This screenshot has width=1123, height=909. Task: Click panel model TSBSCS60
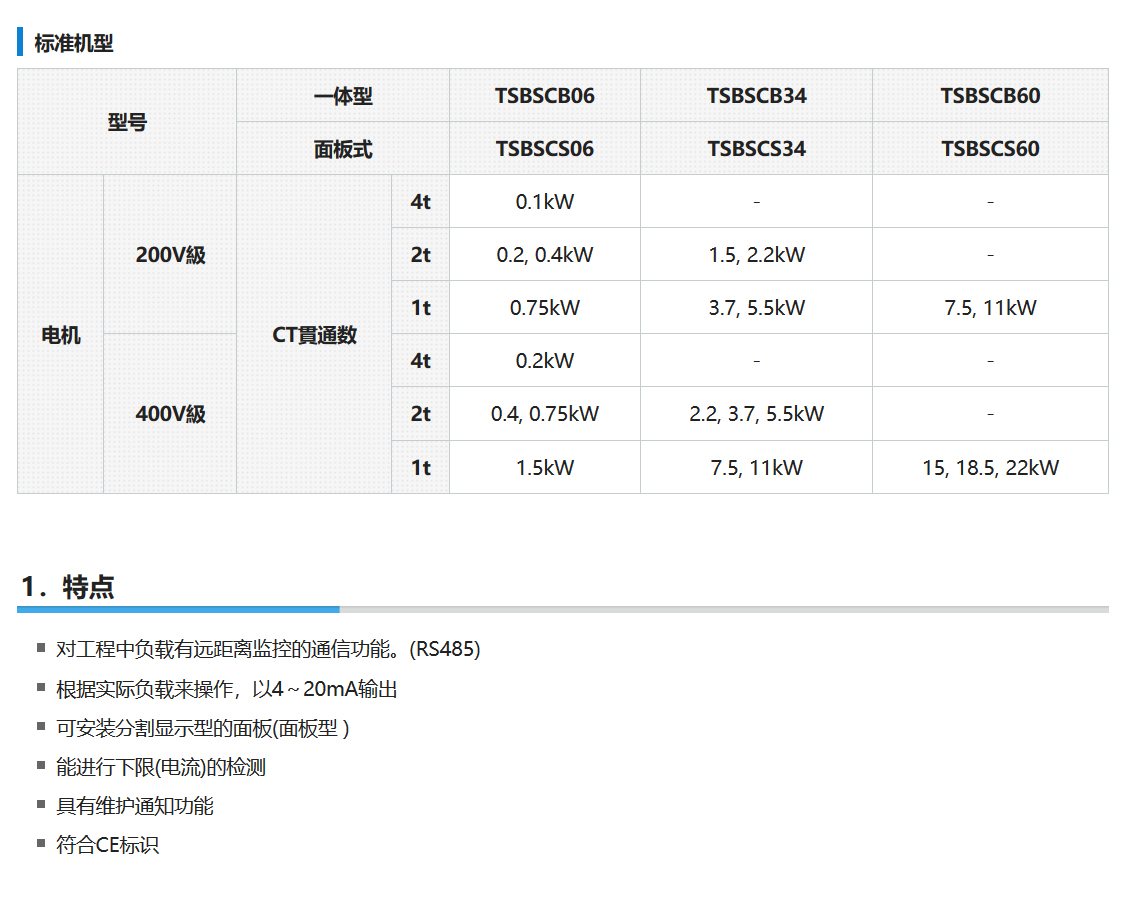coord(991,148)
